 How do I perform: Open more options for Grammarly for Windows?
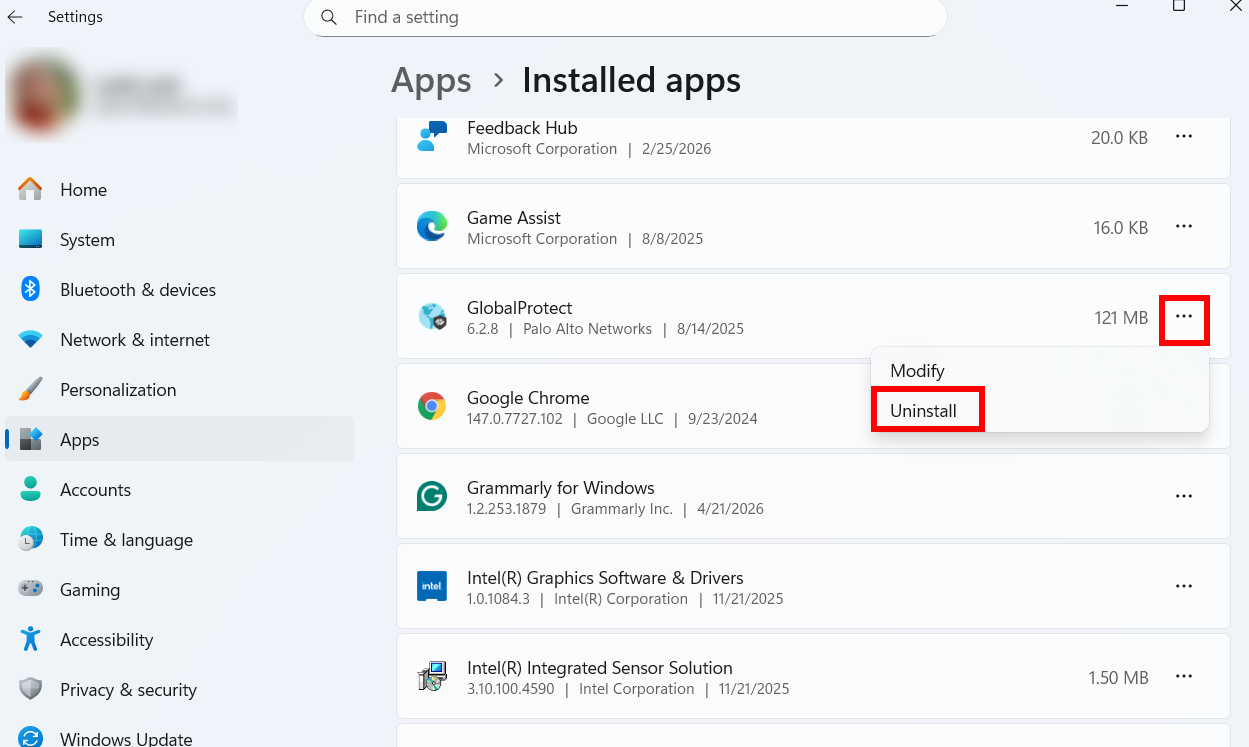coord(1184,496)
